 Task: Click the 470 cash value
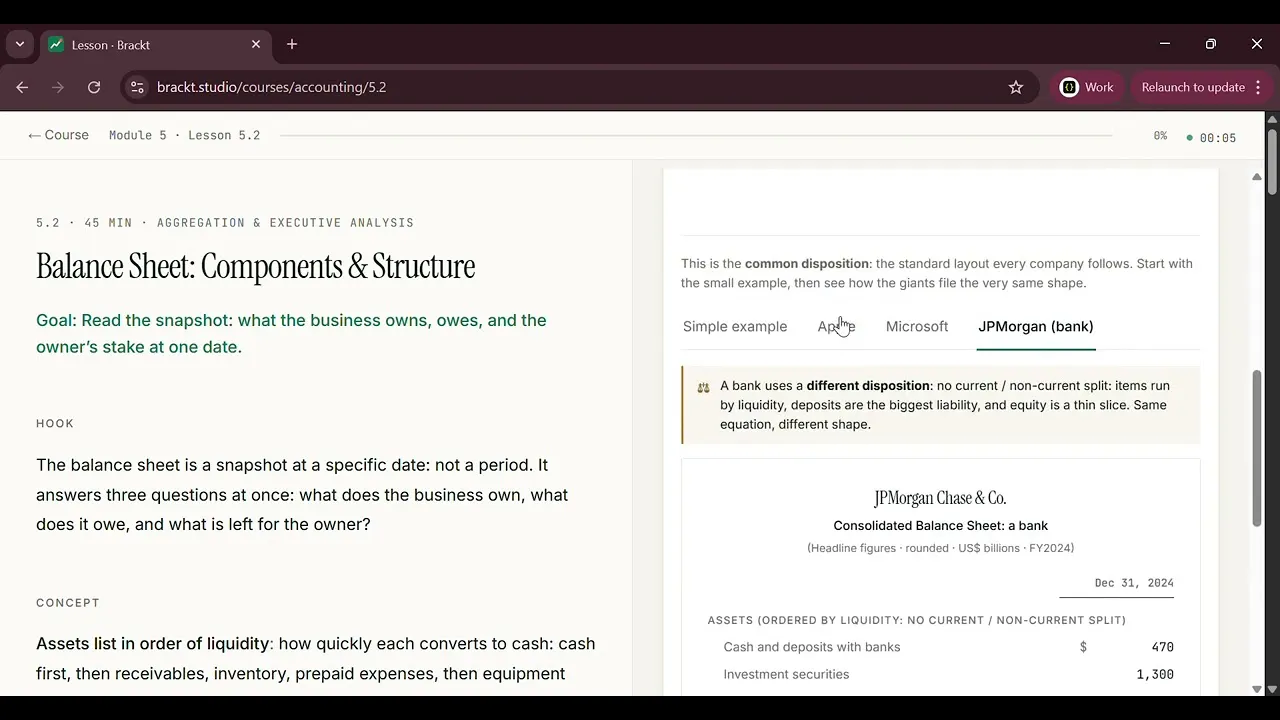coord(1162,647)
